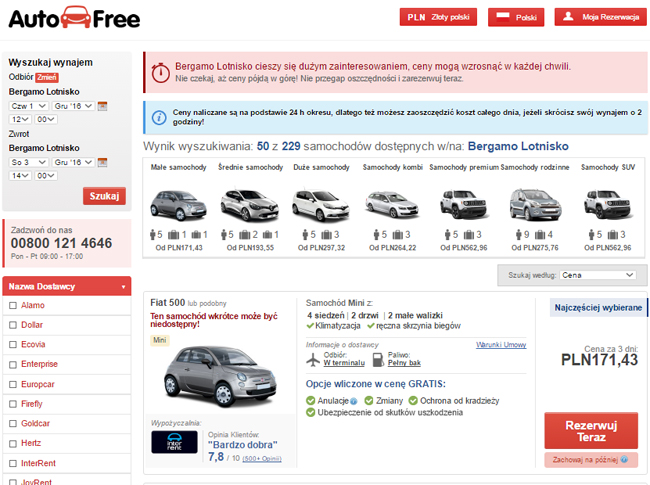Click the info icon on Zachowaj na później
650x485 pixels.
624,459
